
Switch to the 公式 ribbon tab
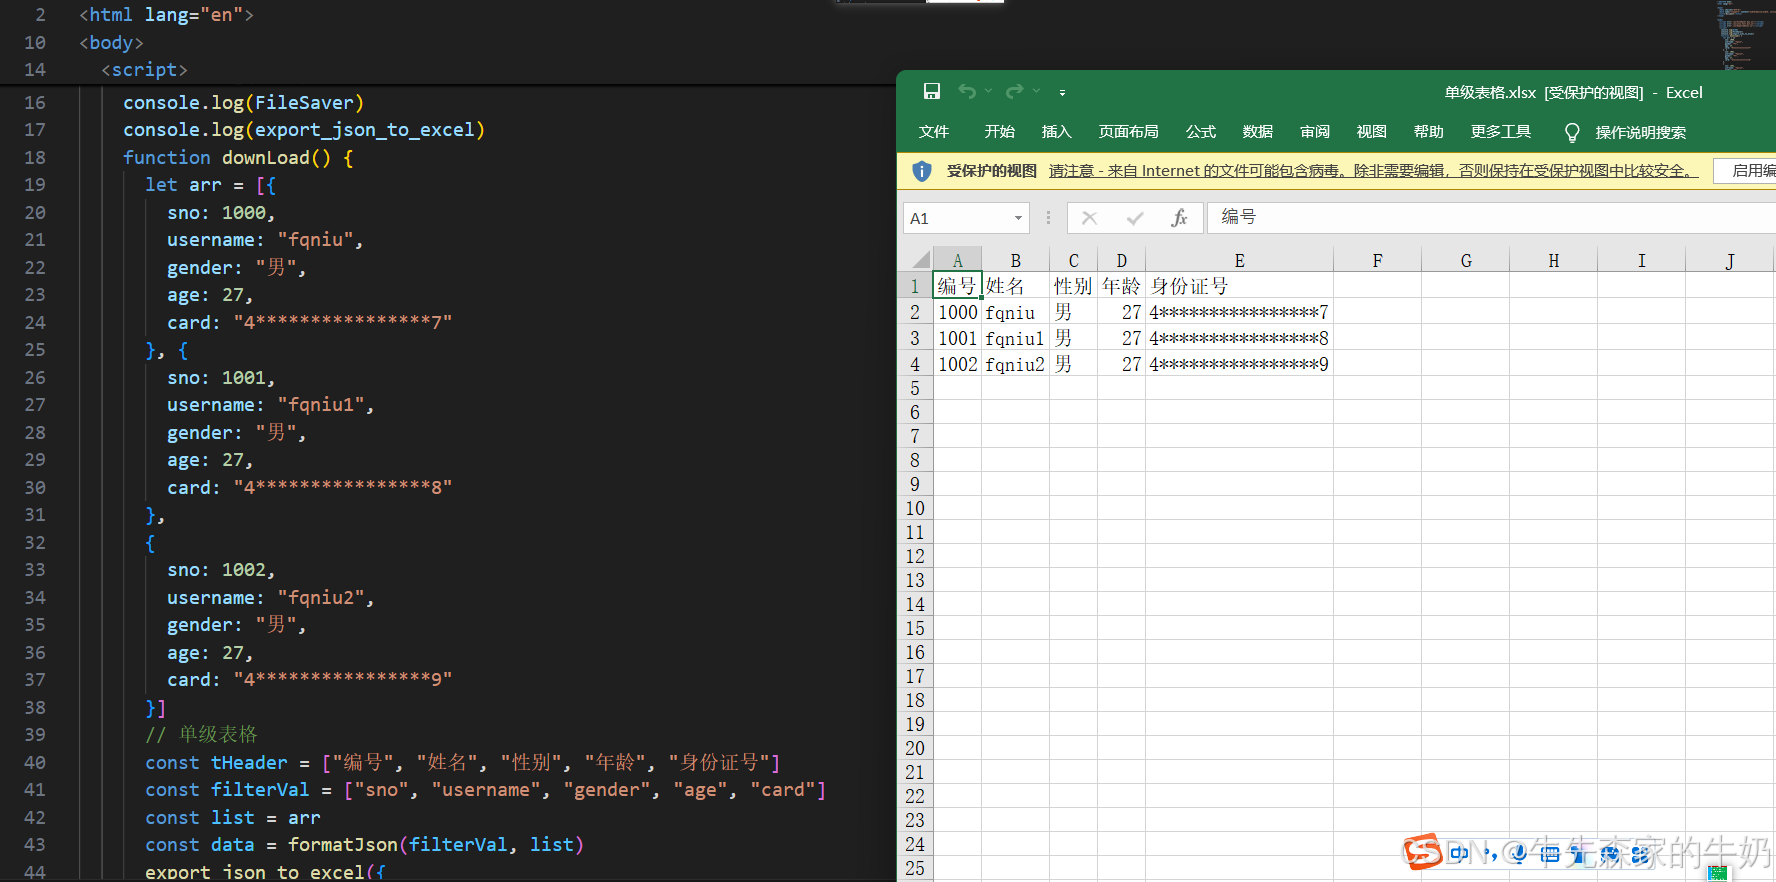[1200, 132]
